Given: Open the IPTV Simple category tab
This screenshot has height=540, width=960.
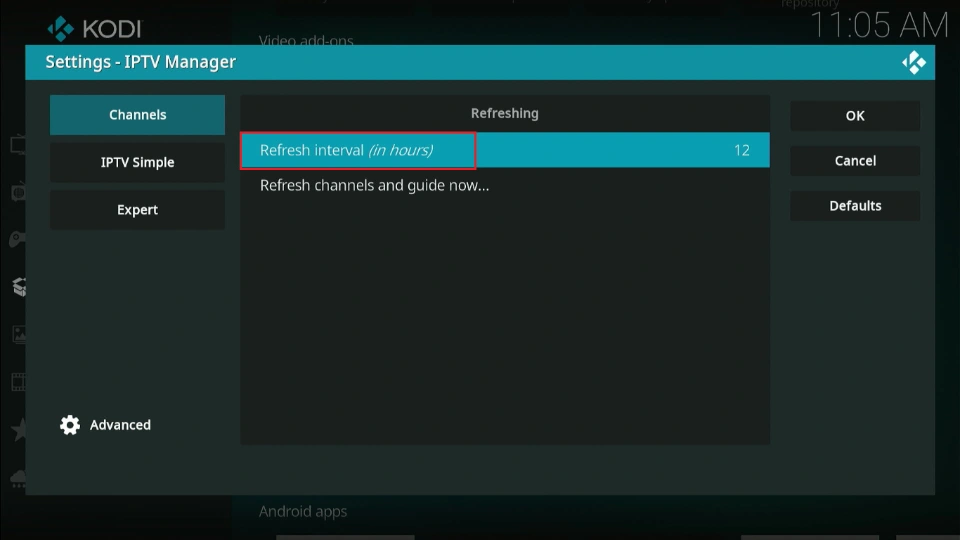Looking at the screenshot, I should coord(138,162).
